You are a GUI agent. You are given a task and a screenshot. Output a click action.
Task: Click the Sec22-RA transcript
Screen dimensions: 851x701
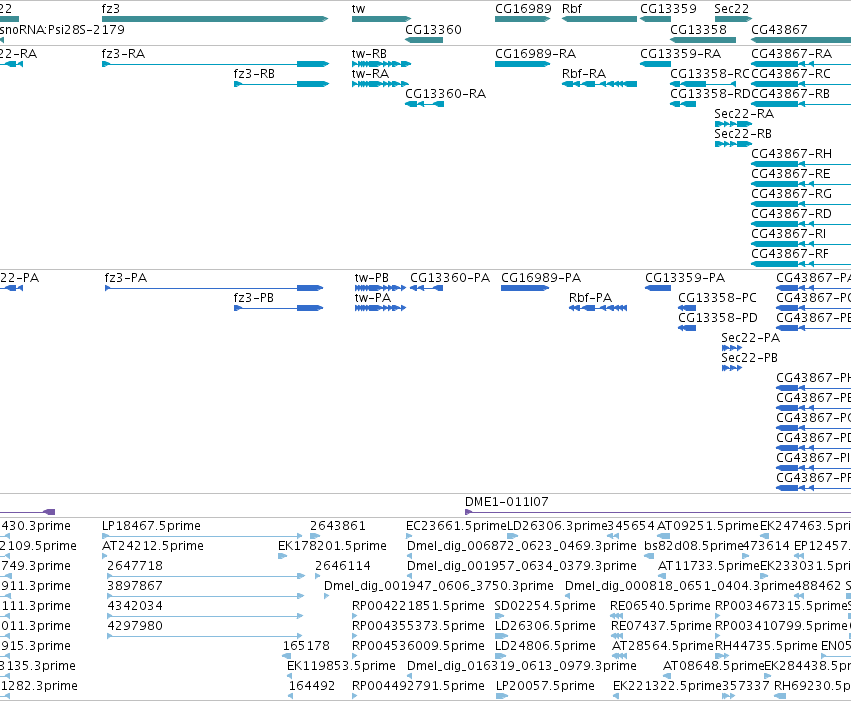(733, 124)
